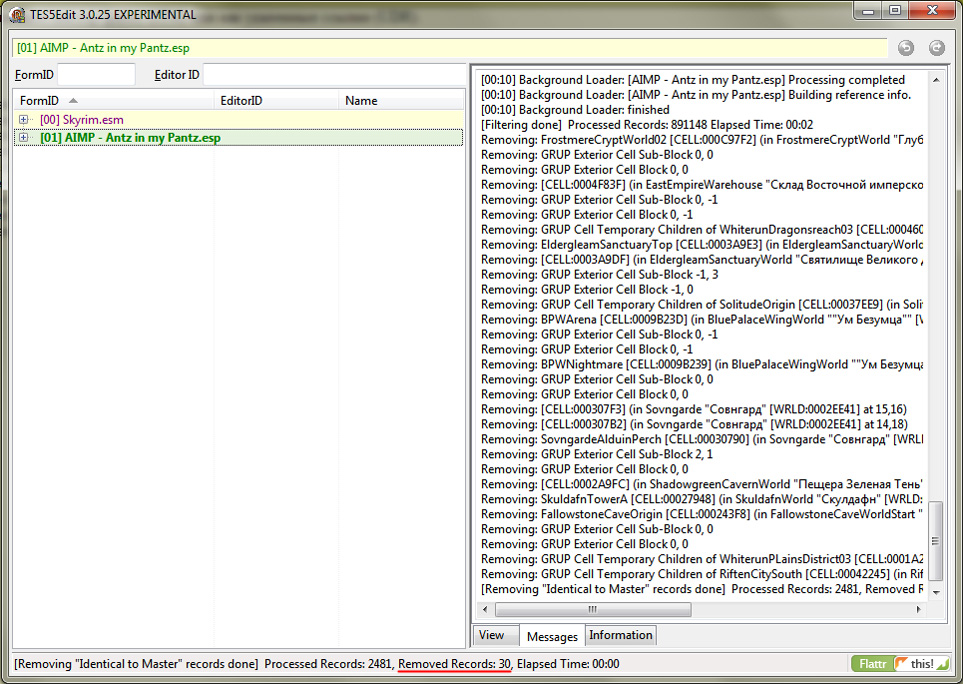Sort by the Name column header
The width and height of the screenshot is (963, 684).
click(402, 100)
